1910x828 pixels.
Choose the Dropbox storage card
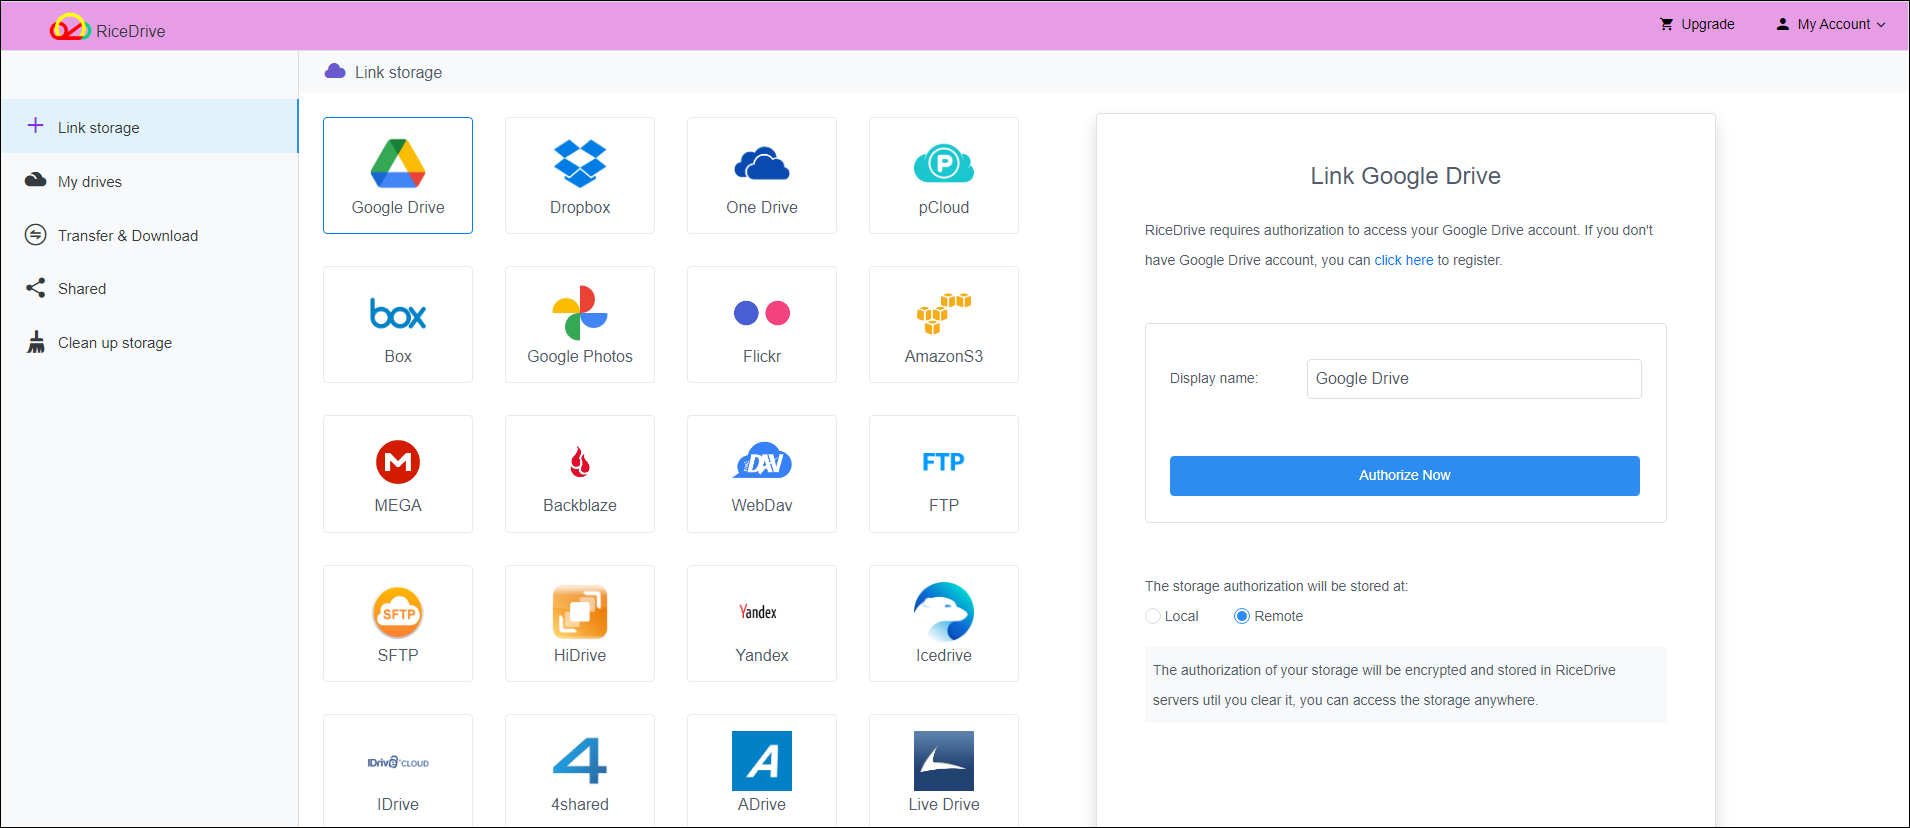(x=580, y=175)
